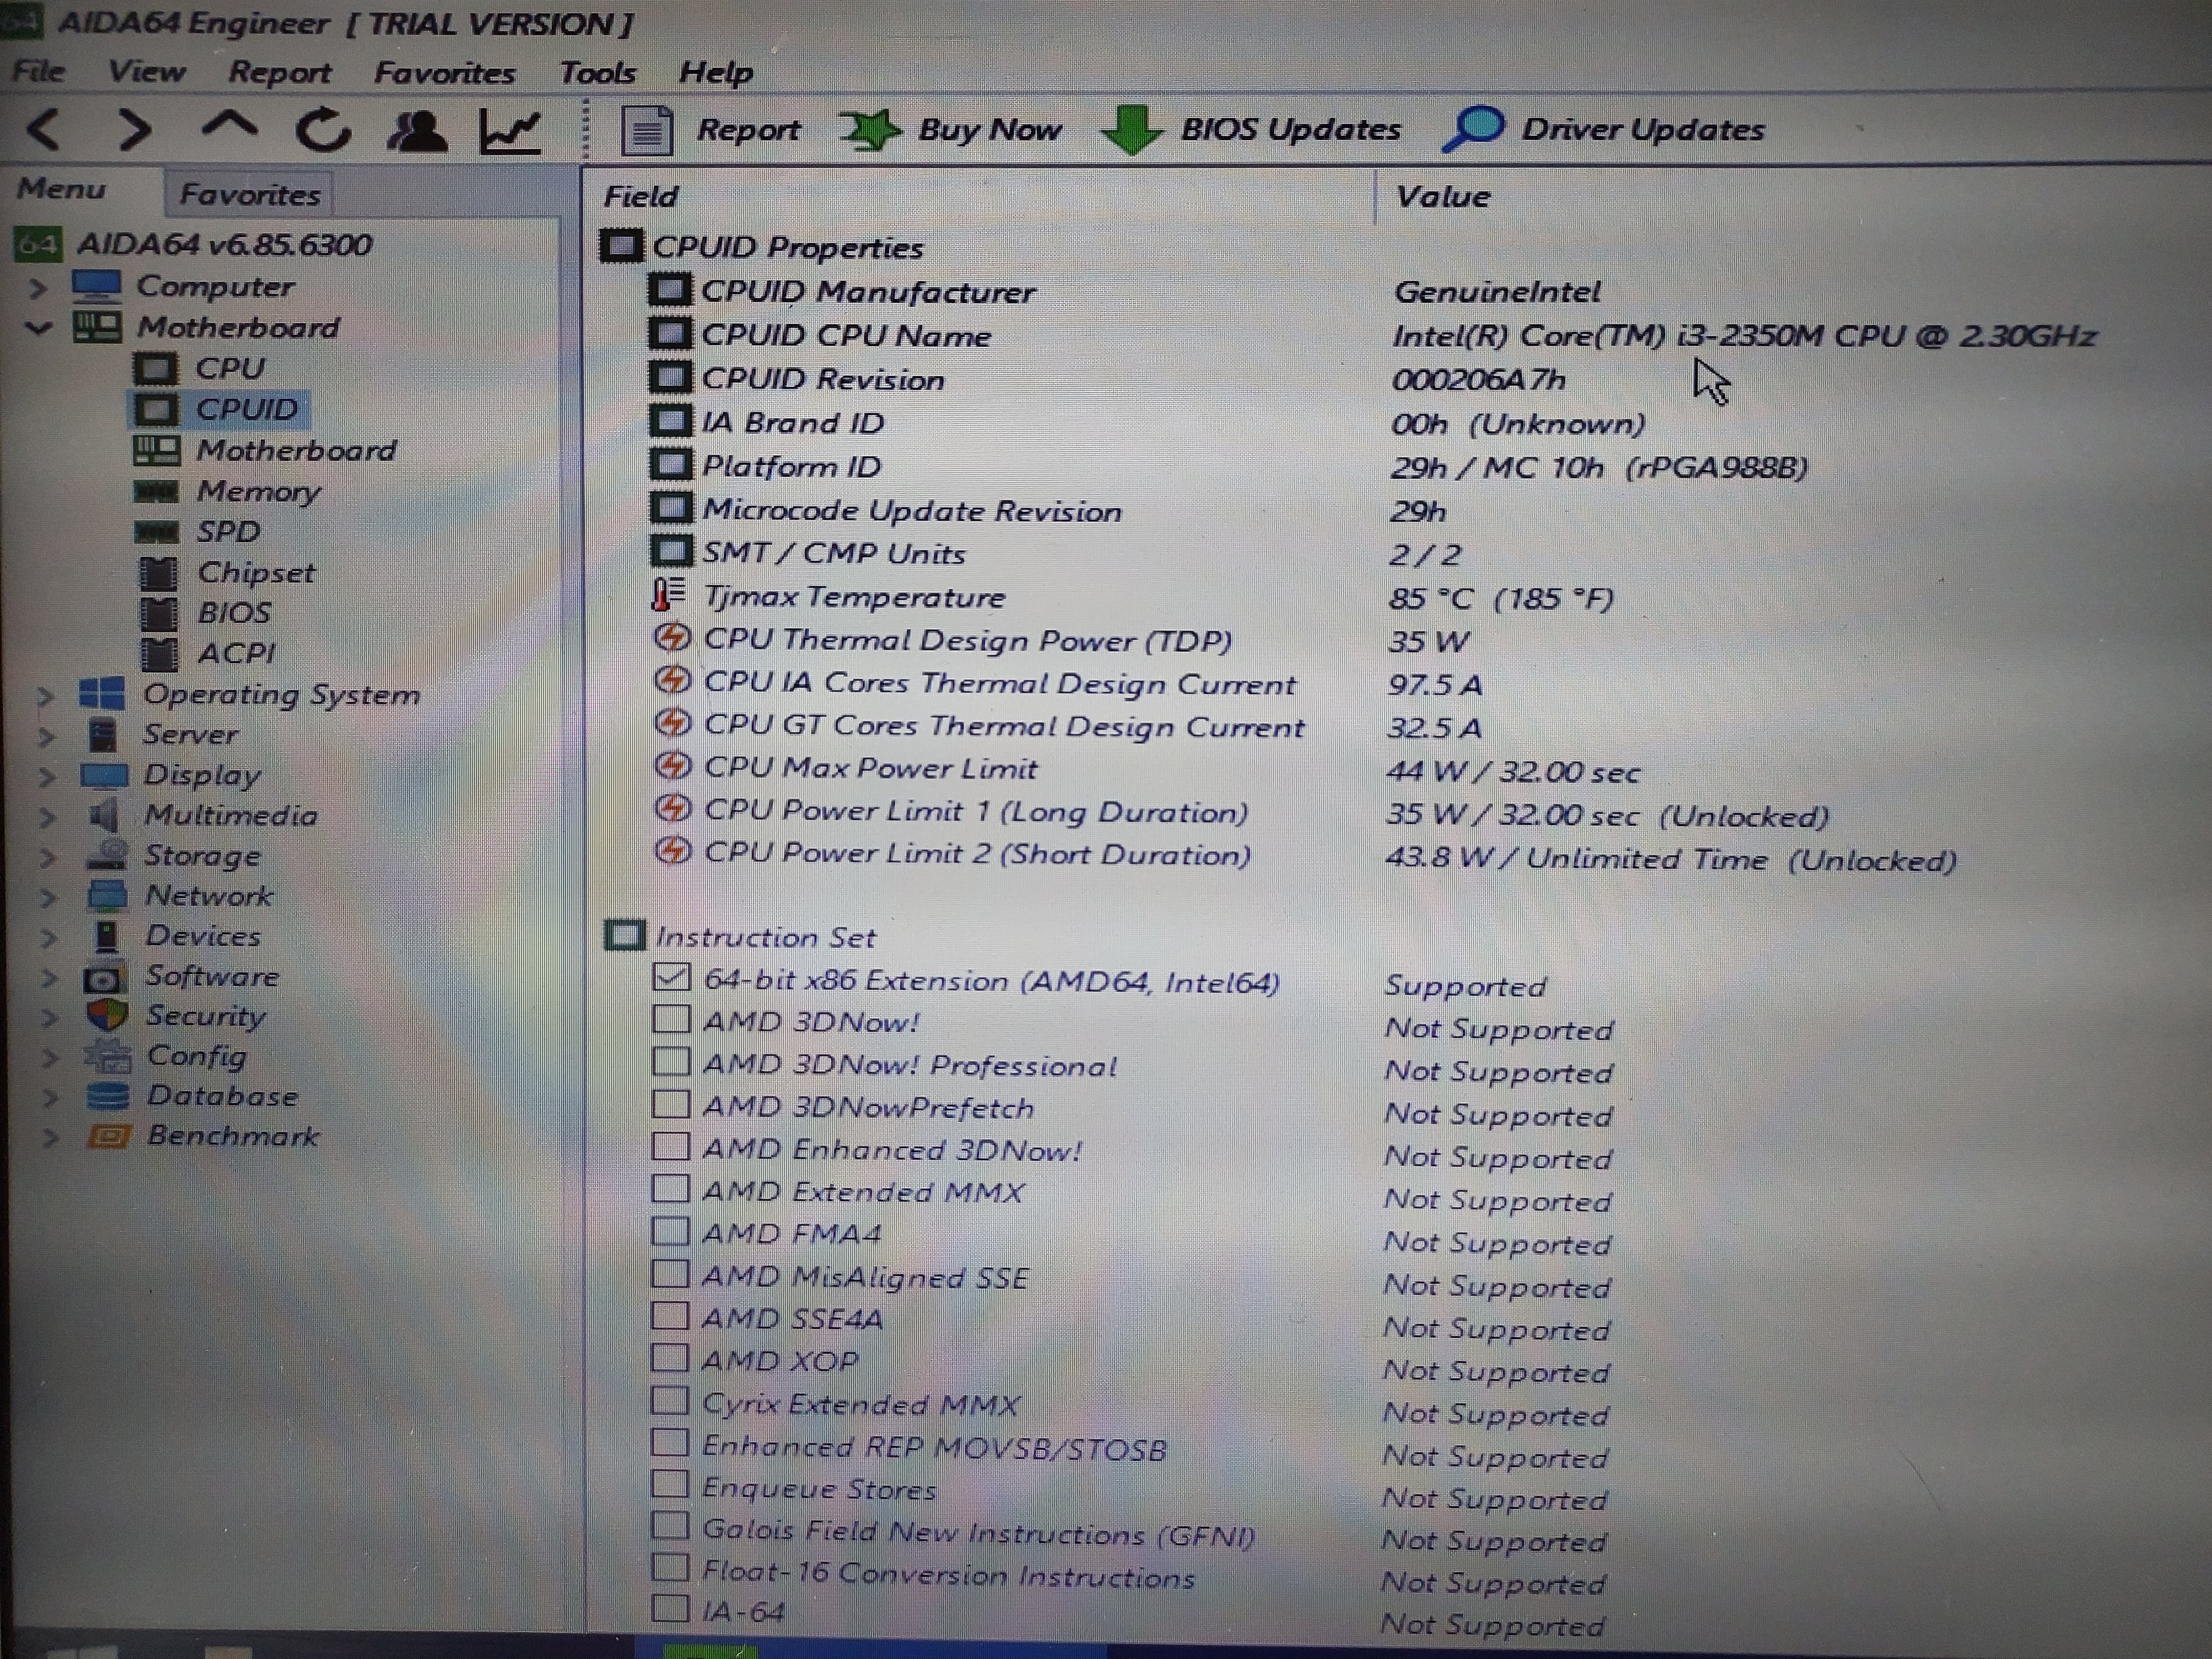Open the graph statistics icon

tap(510, 131)
